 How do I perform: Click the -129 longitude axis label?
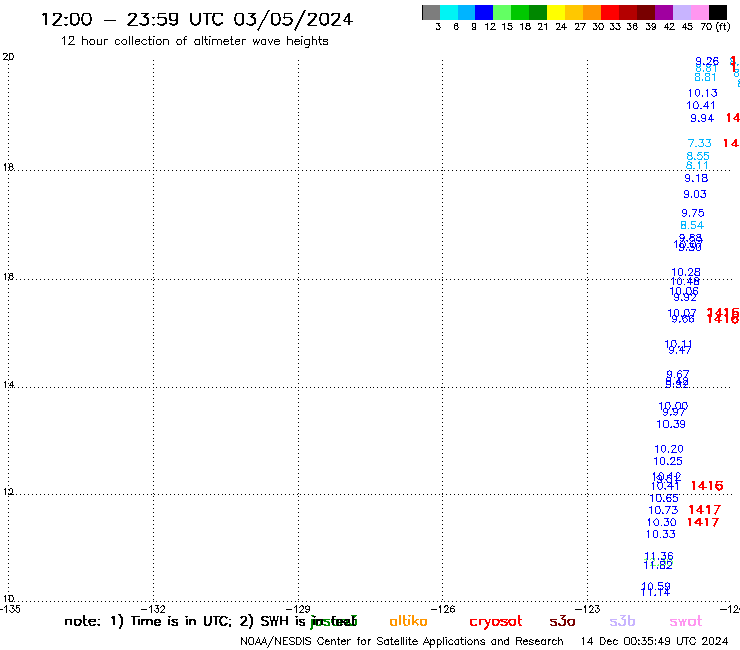pos(298,609)
